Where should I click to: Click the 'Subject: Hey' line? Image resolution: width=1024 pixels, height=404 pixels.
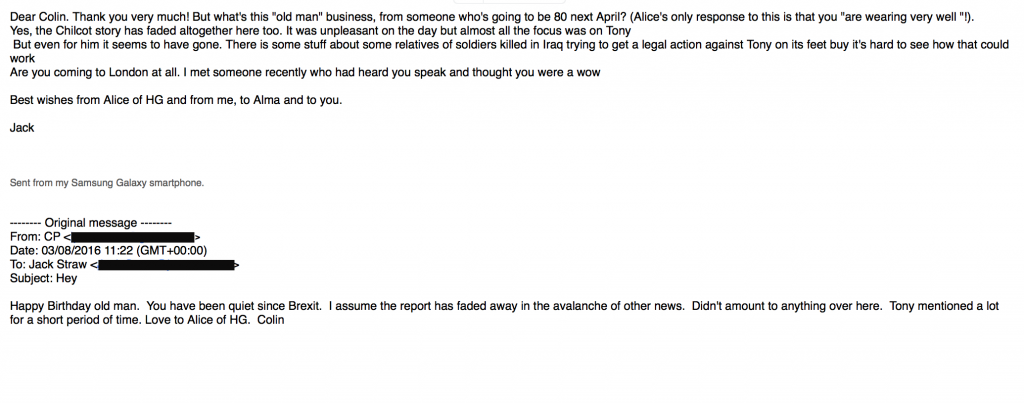(43, 279)
